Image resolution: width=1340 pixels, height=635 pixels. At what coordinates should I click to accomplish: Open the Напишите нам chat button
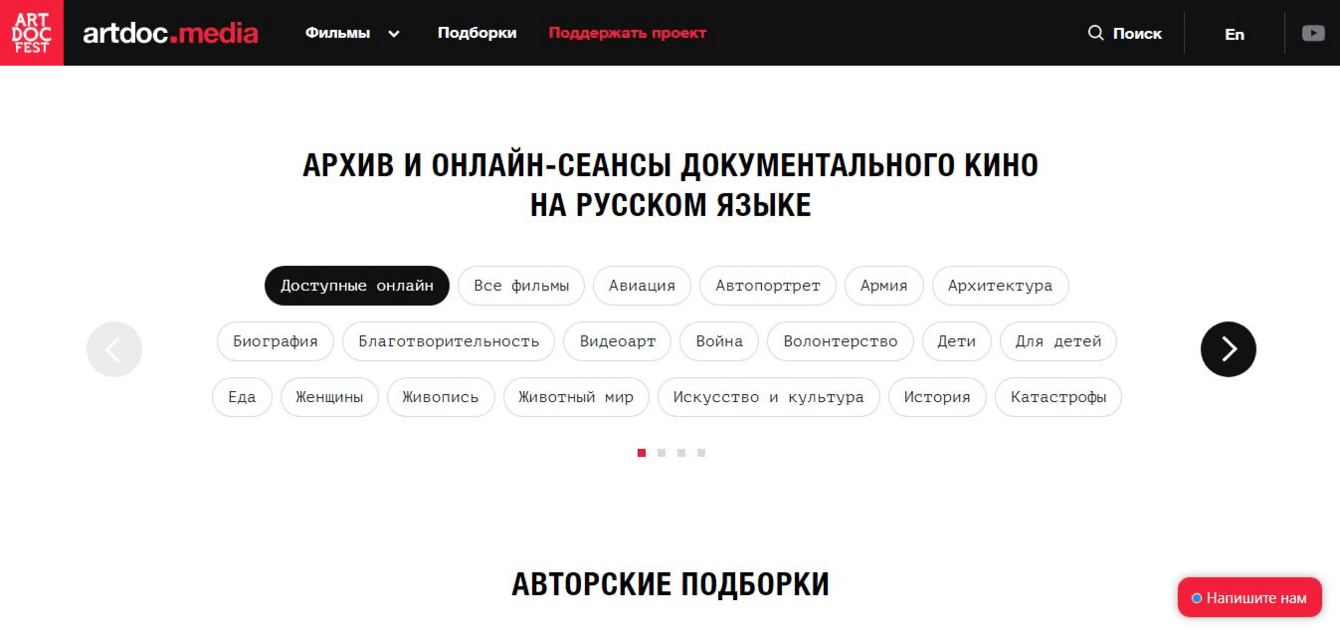pyautogui.click(x=1250, y=598)
